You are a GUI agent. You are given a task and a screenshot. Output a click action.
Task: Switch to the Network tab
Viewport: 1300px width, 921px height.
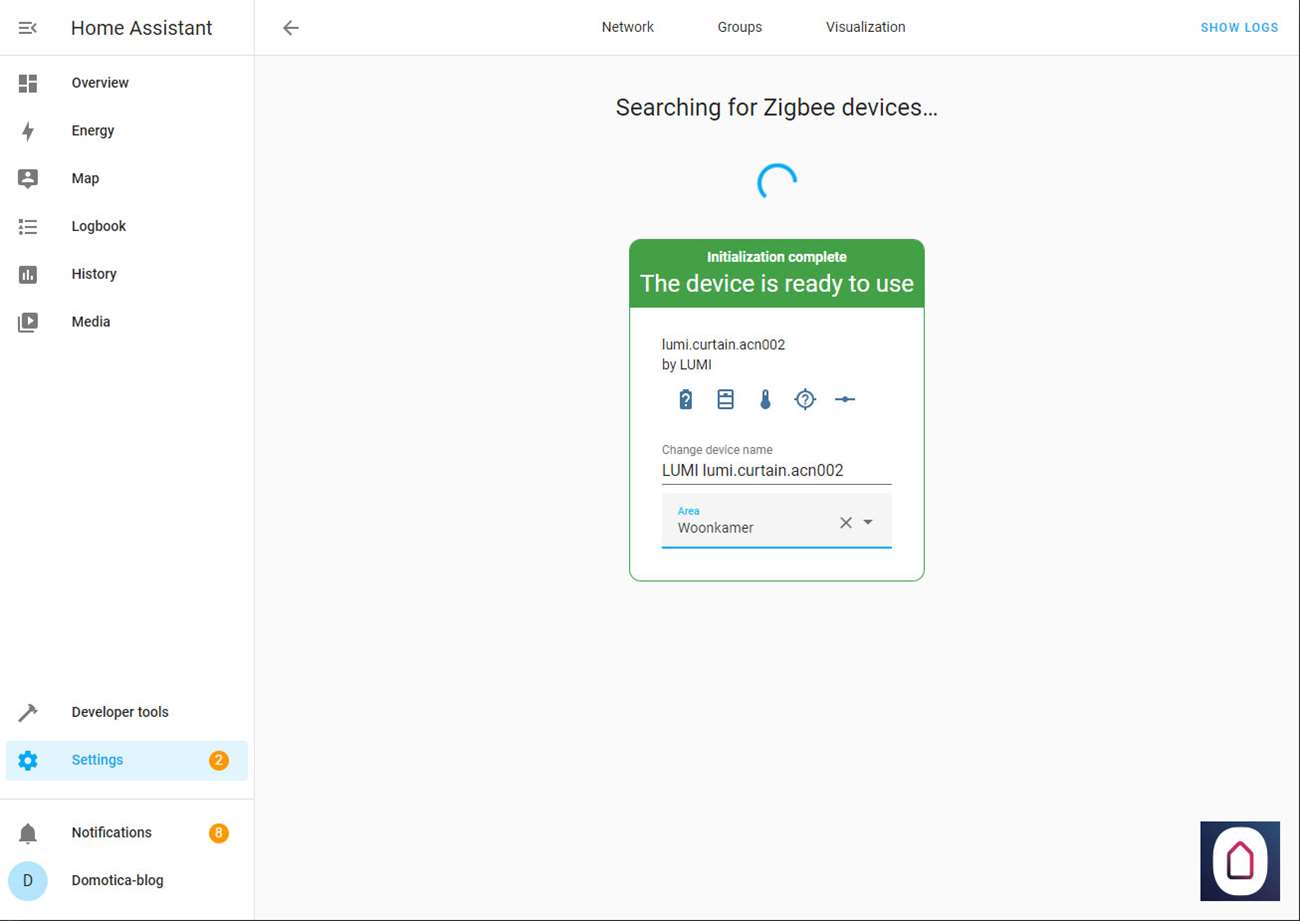tap(627, 27)
